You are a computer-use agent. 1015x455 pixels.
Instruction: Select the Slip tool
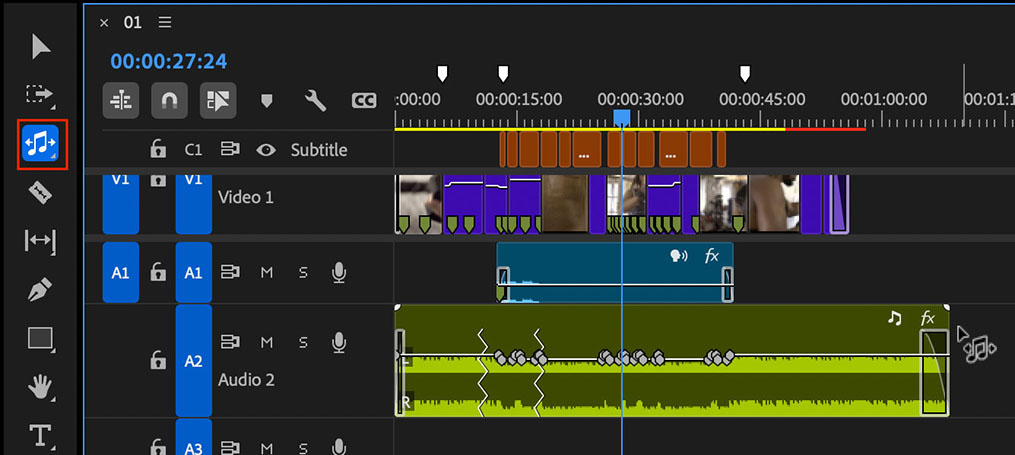tap(40, 241)
